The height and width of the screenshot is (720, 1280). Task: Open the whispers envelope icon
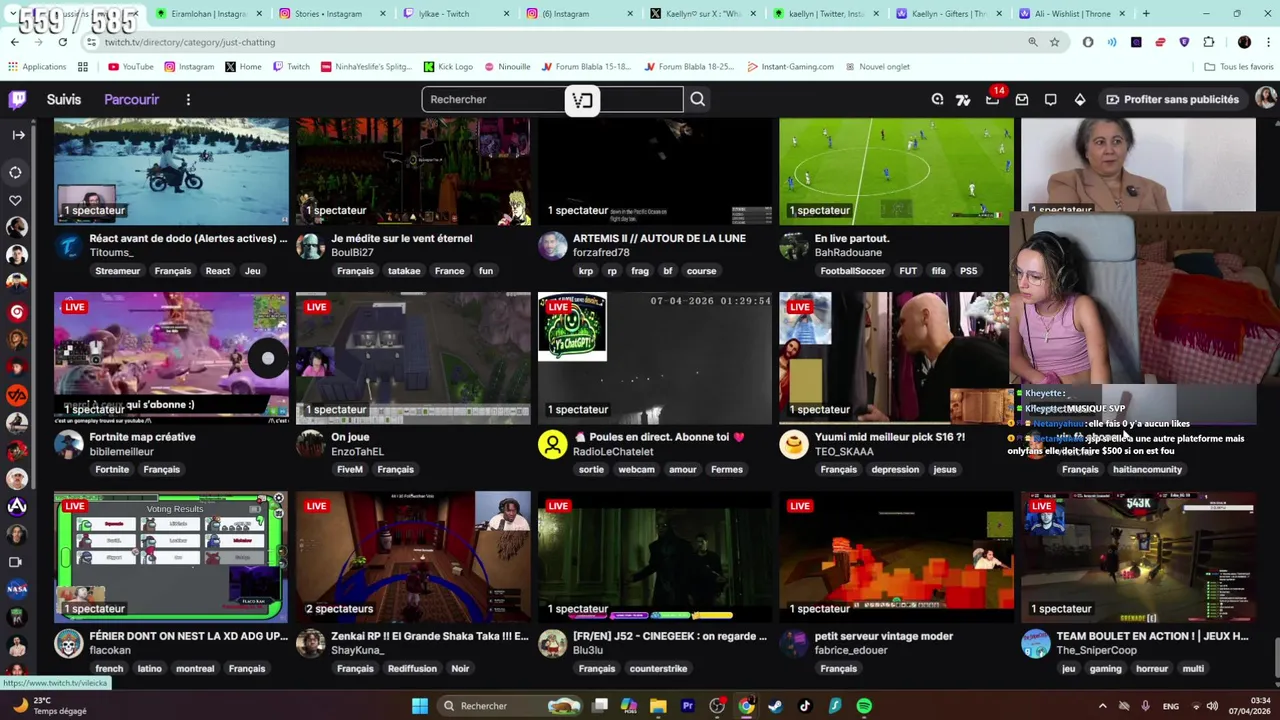[1022, 99]
